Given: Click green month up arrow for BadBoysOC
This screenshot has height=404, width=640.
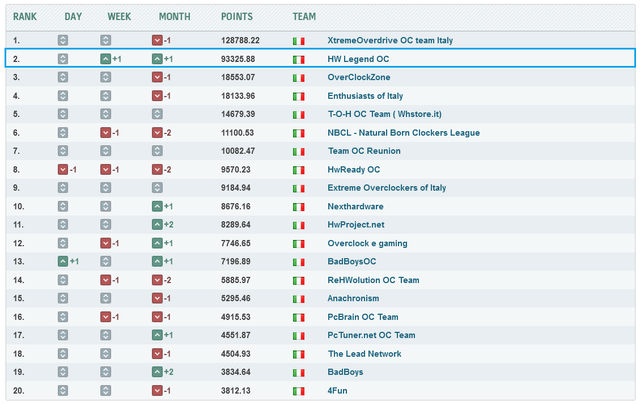Looking at the screenshot, I should (157, 262).
